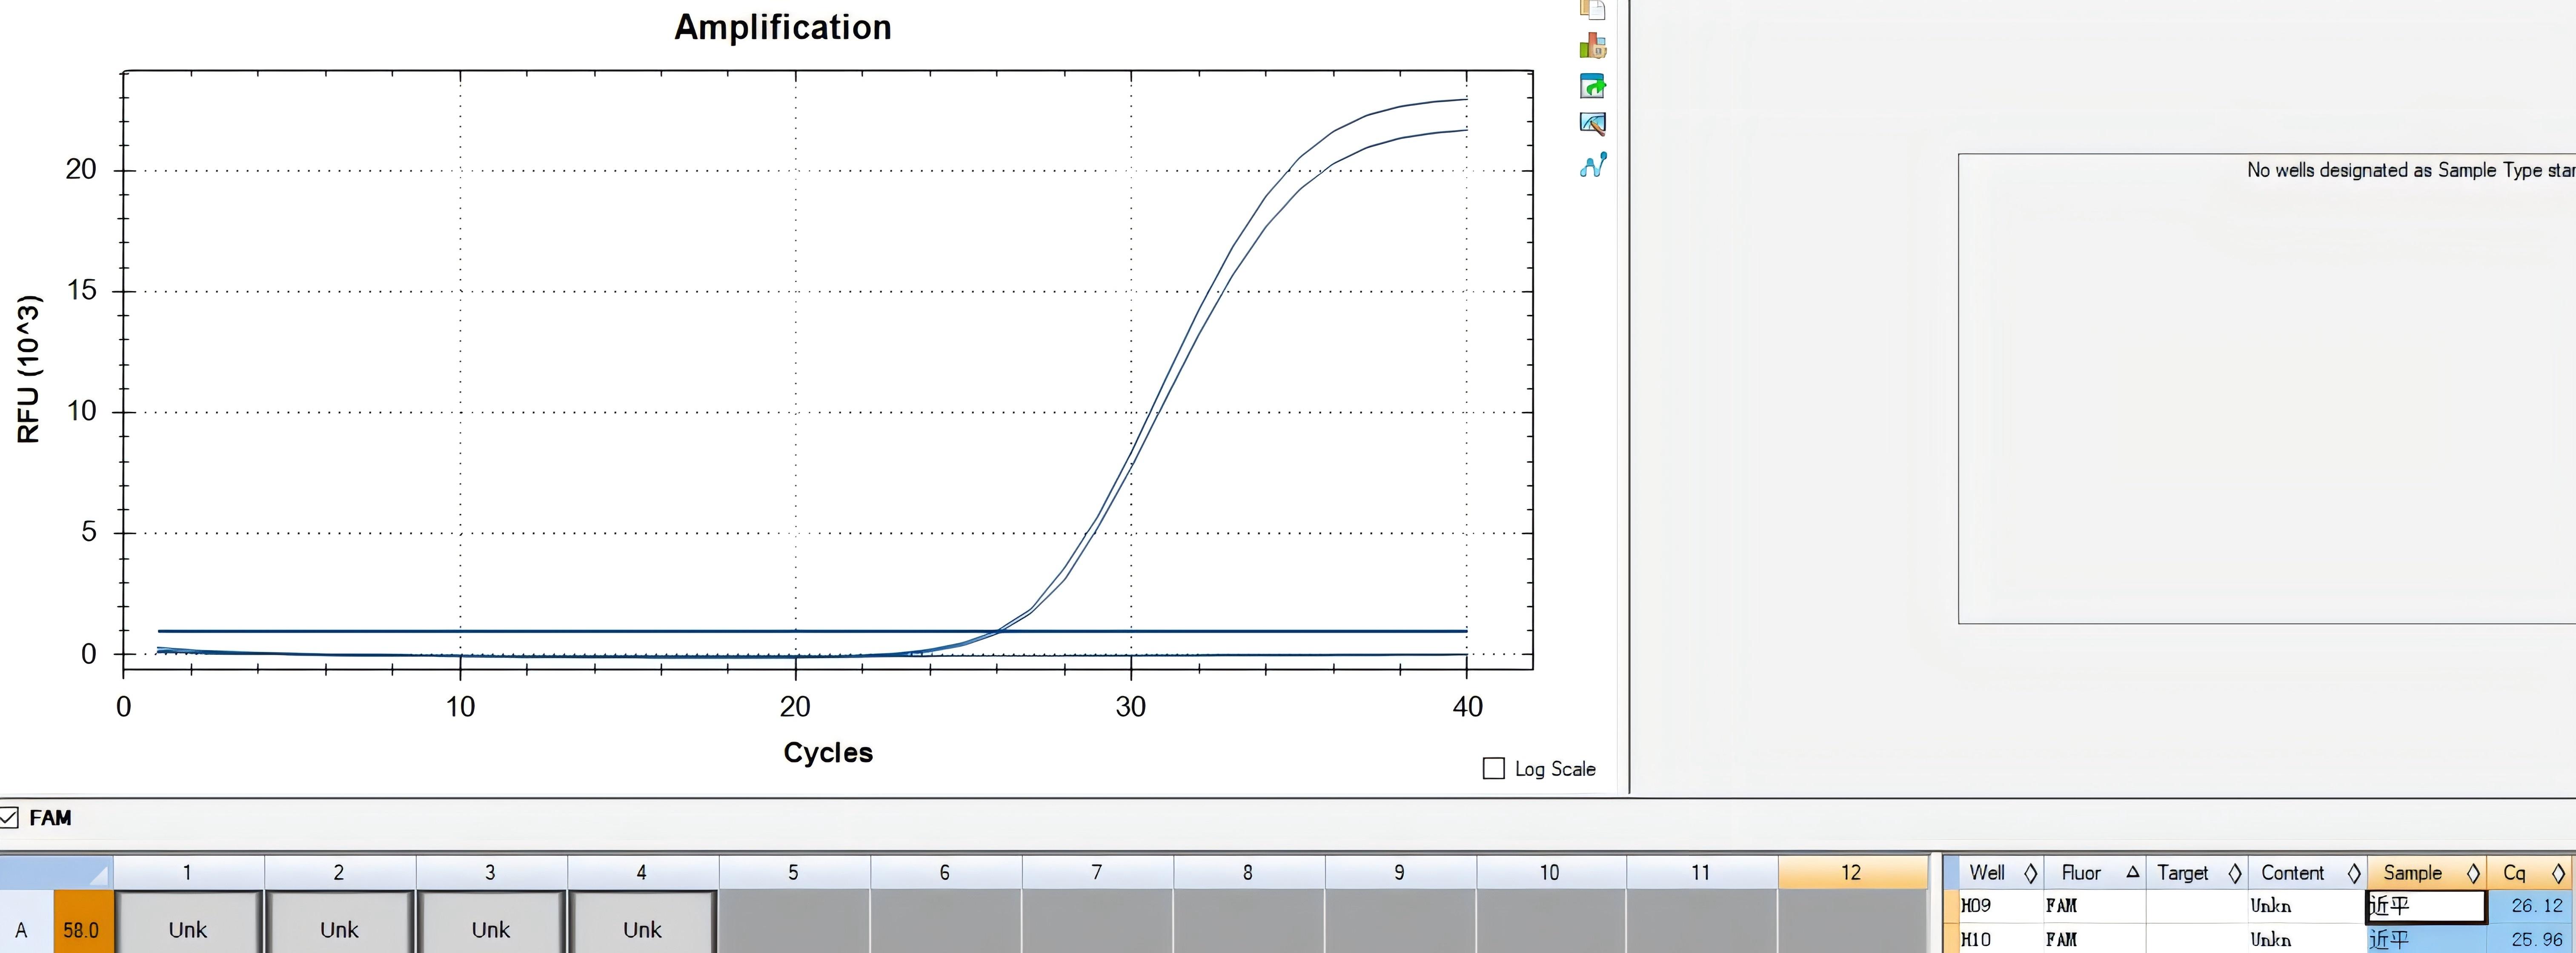
Task: Select plate column 1 header
Action: [x=188, y=872]
